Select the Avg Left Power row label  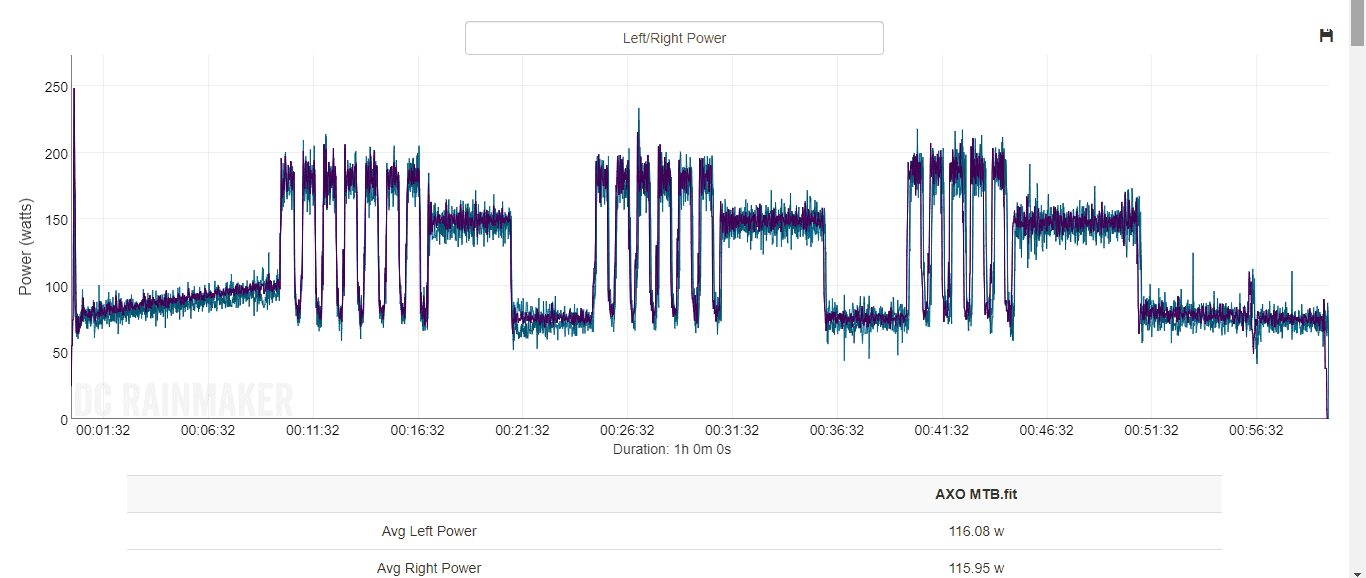[429, 531]
